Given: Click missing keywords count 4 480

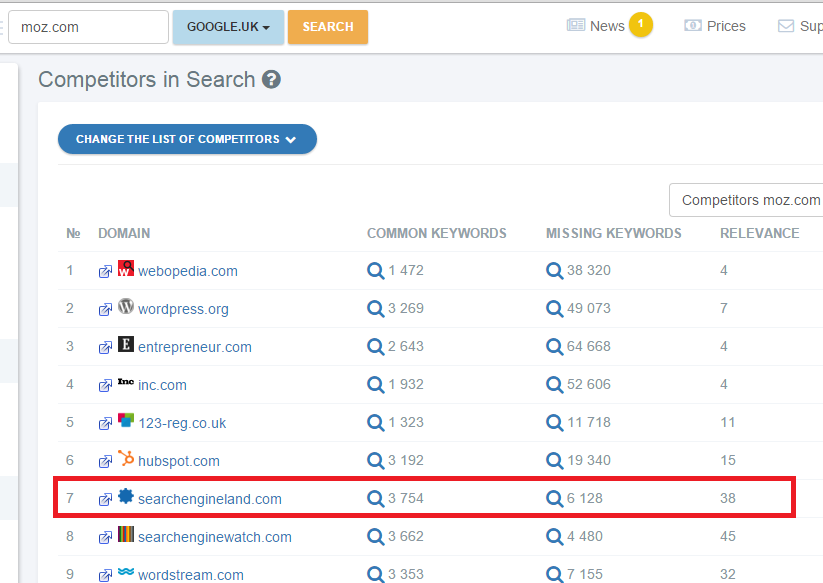Looking at the screenshot, I should [585, 537].
